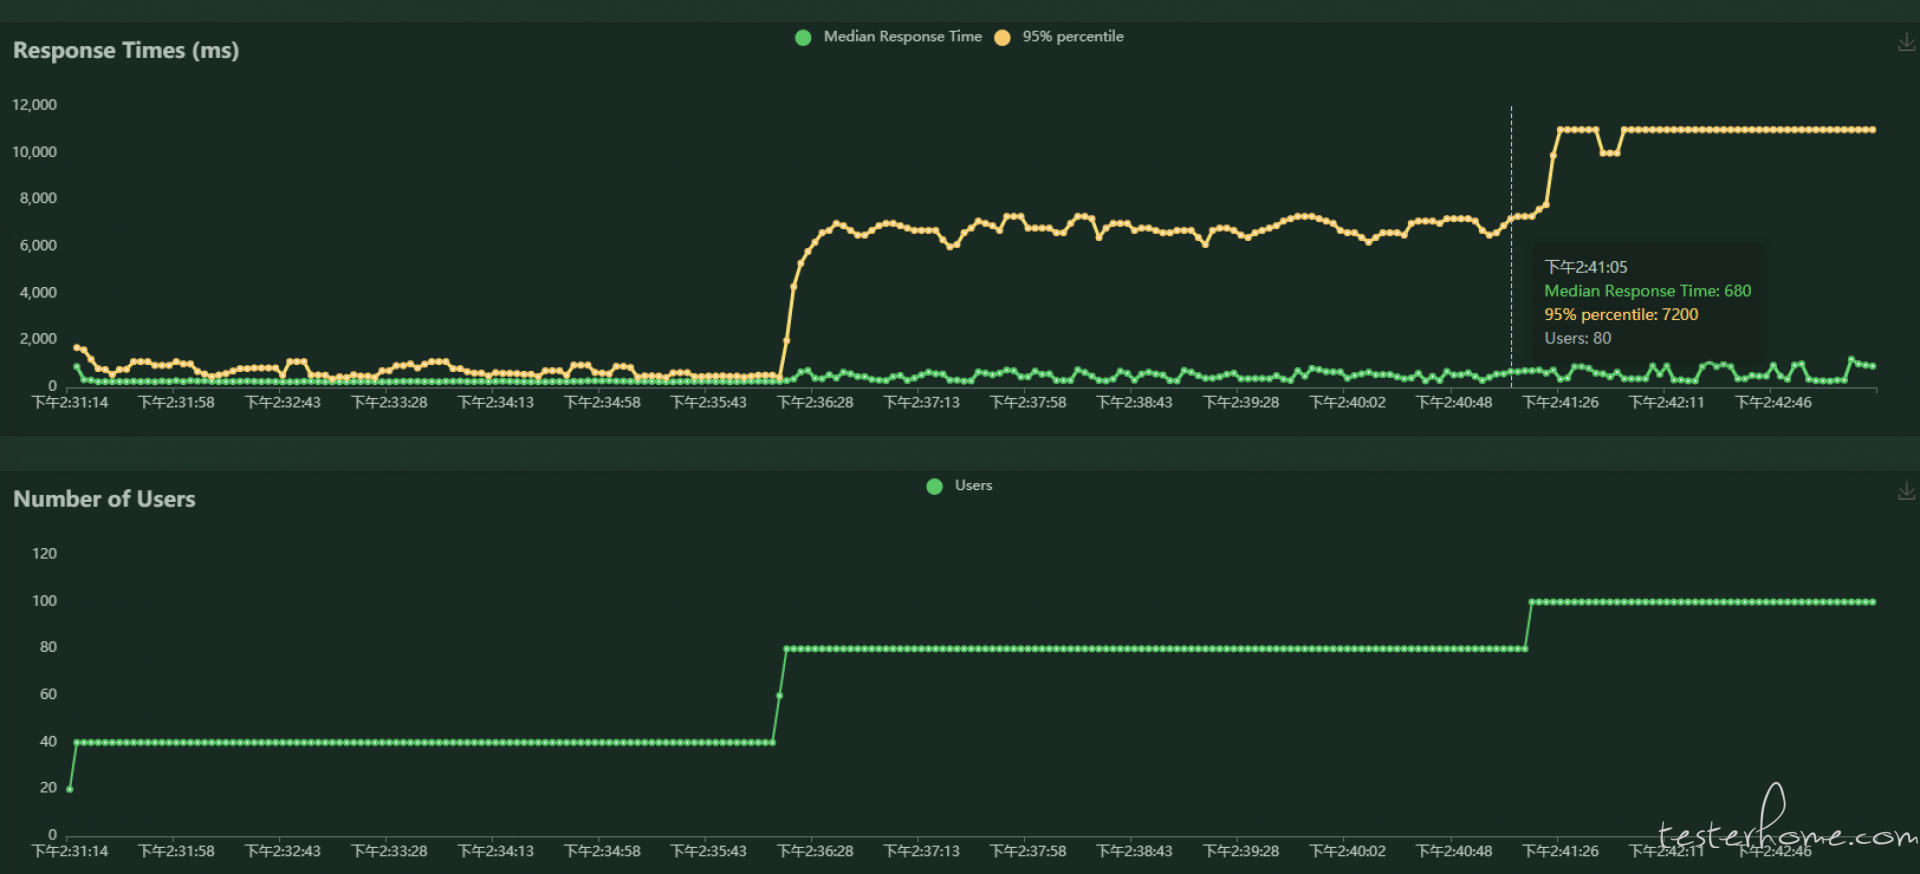
Task: Click the dashed hover line in Response Times chart
Action: [x=1511, y=245]
